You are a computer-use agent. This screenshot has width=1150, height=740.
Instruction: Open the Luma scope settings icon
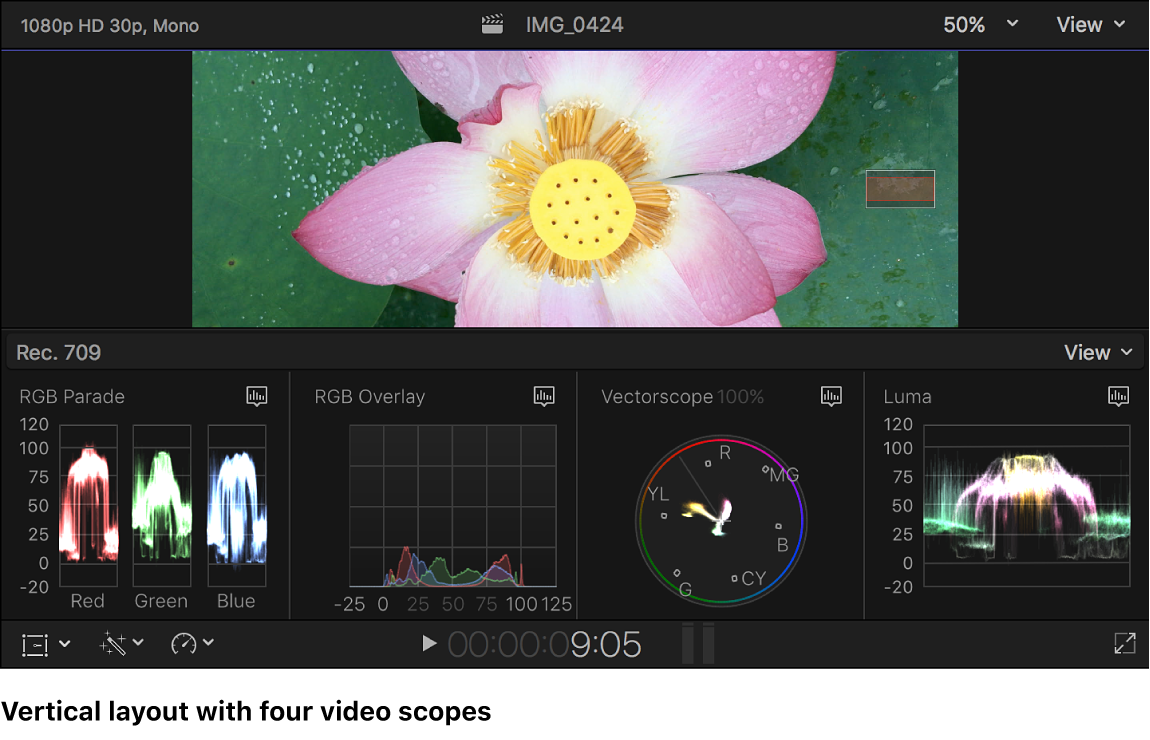point(1117,396)
